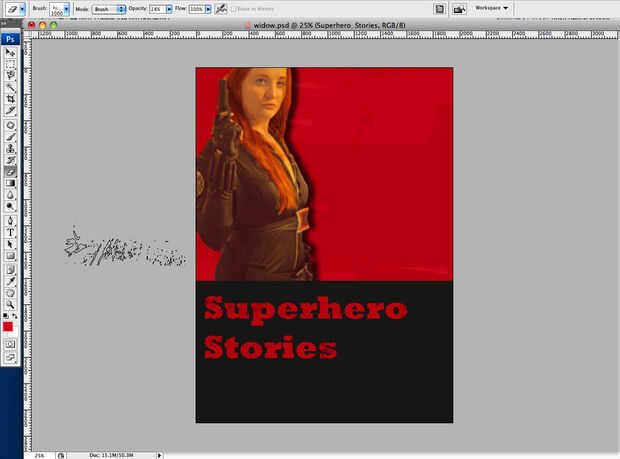Viewport: 620px width, 459px height.
Task: Click the Superhero text on canvas
Action: pyautogui.click(x=306, y=310)
